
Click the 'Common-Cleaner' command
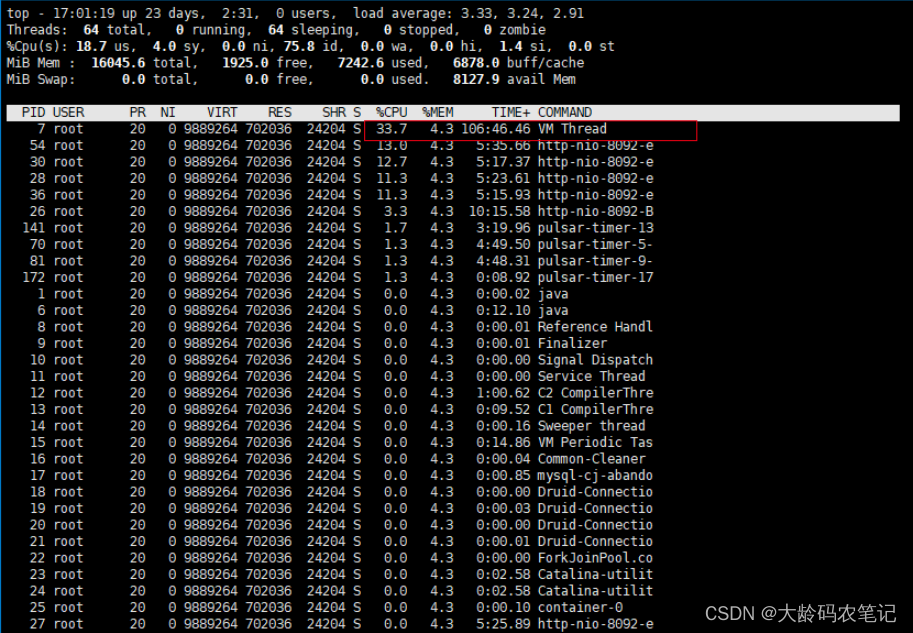(592, 459)
